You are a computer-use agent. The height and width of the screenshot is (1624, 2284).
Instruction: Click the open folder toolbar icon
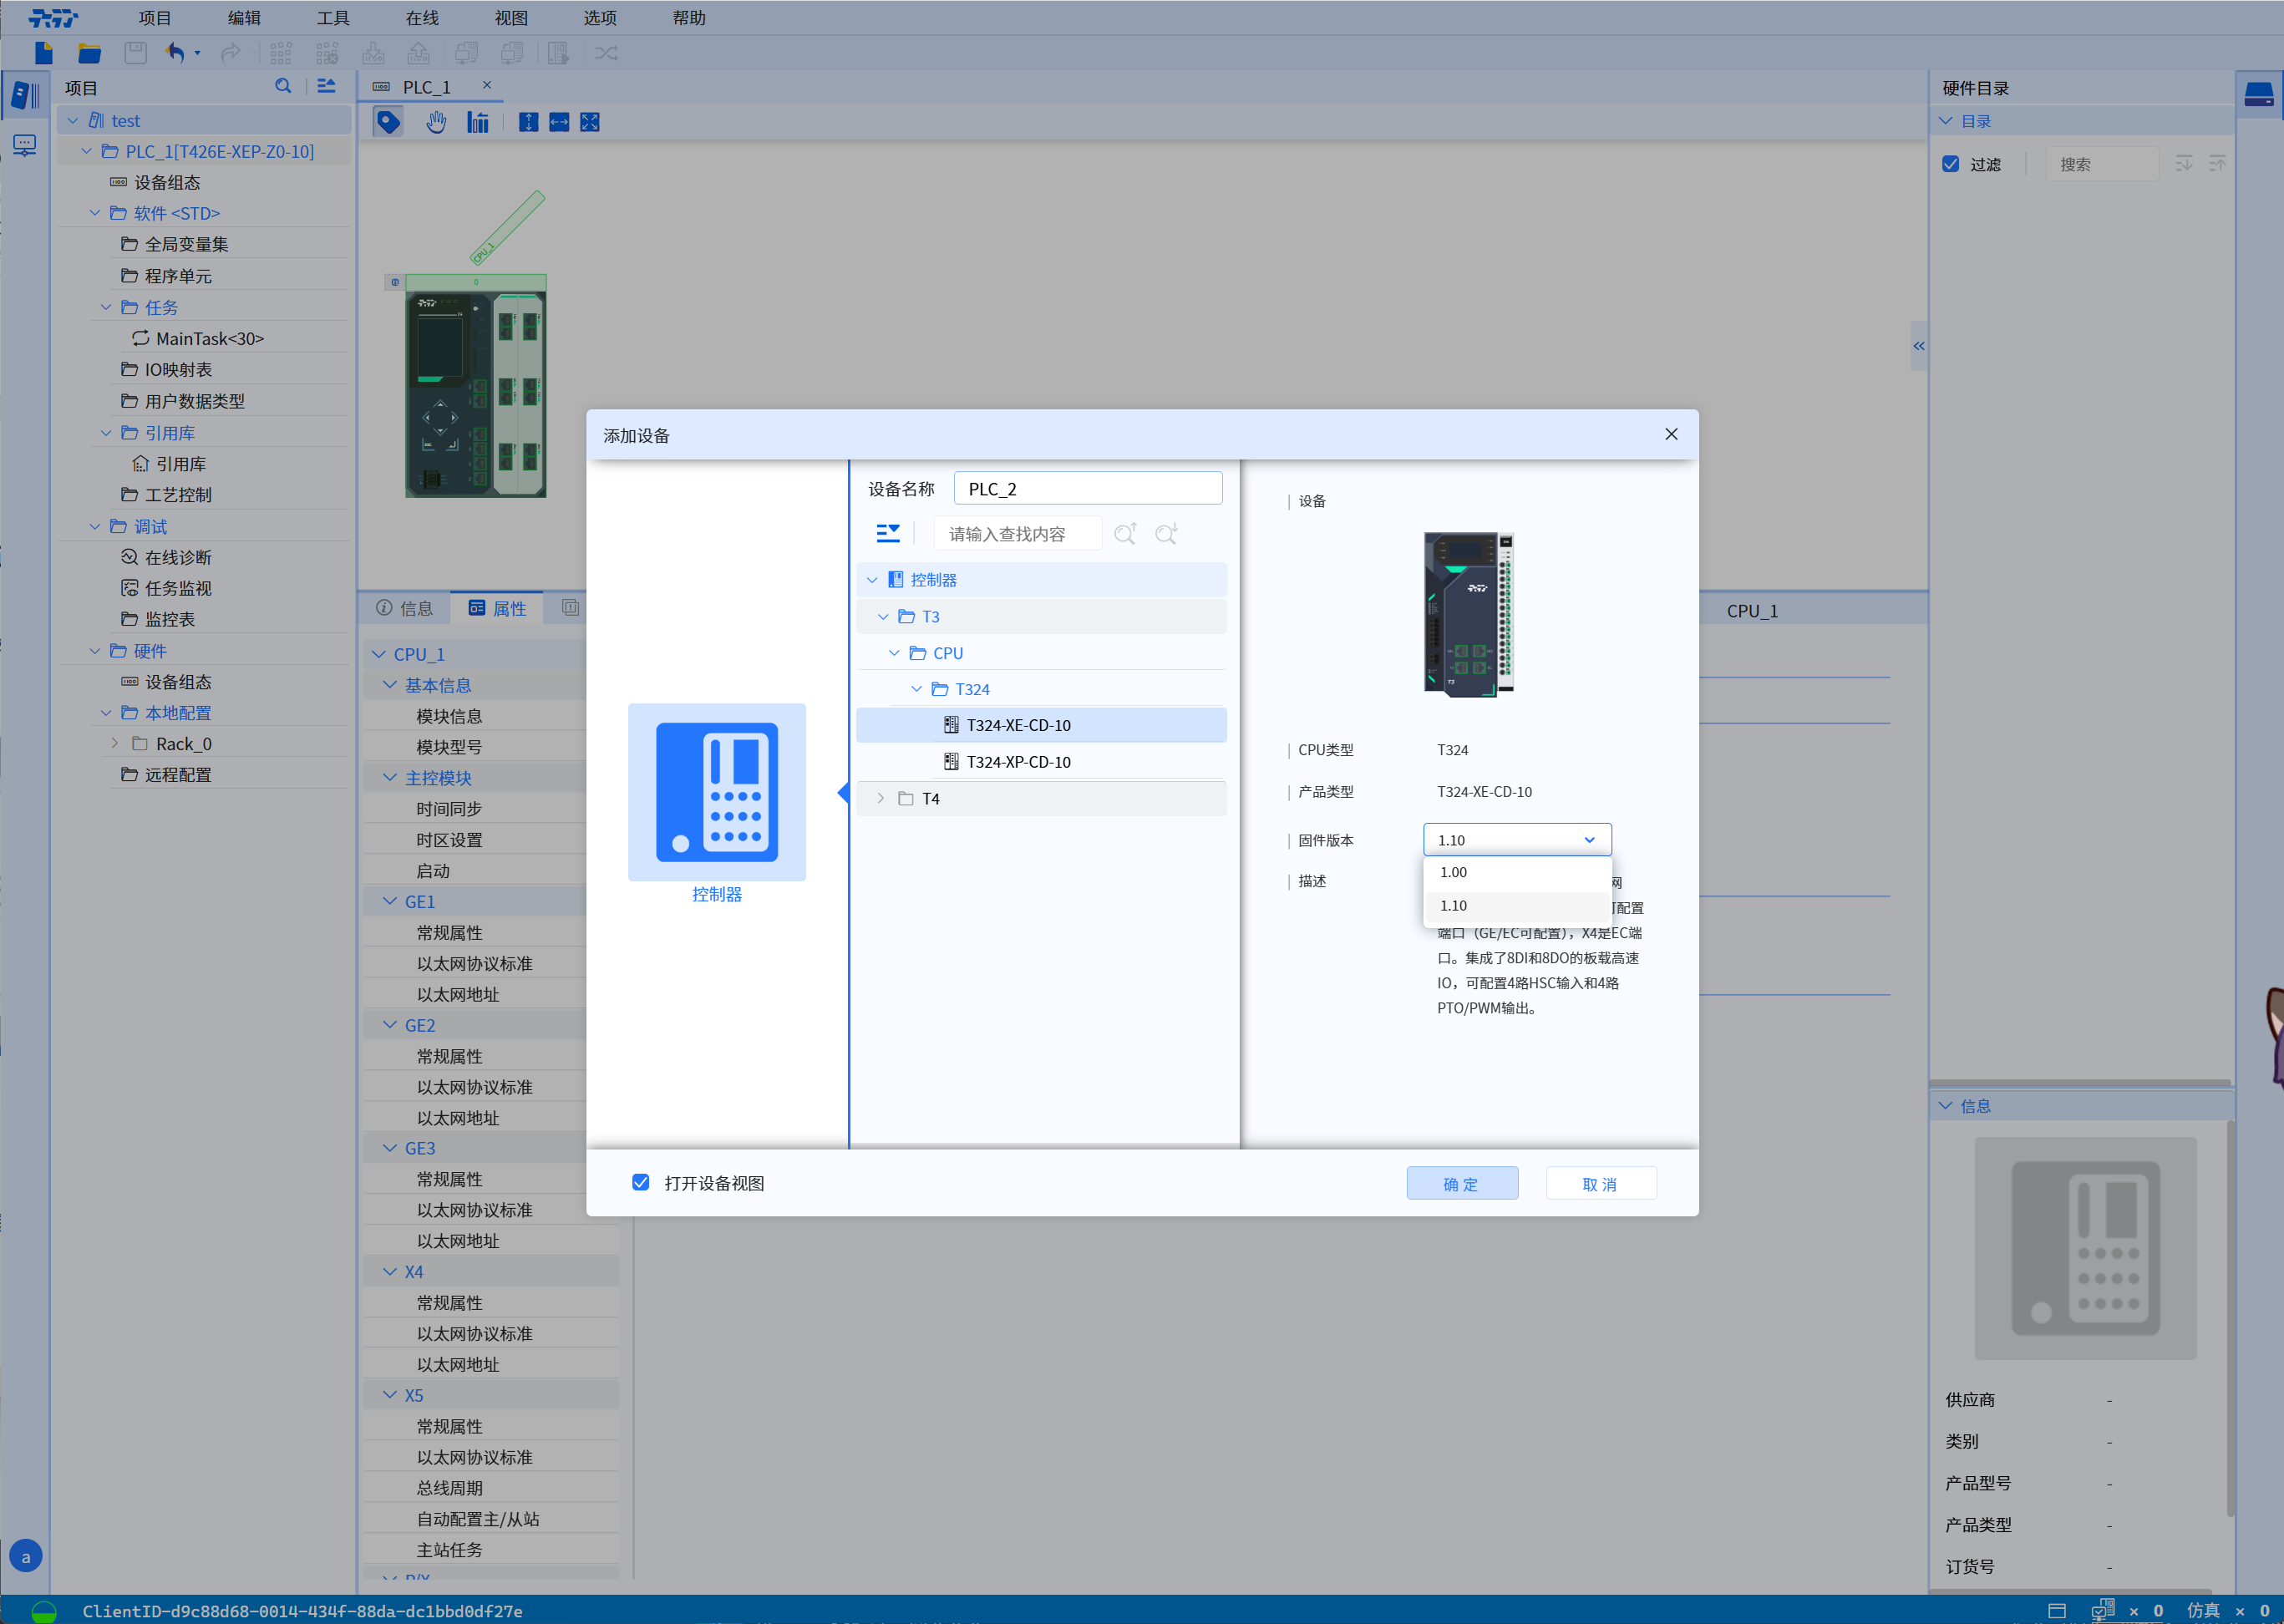click(90, 53)
